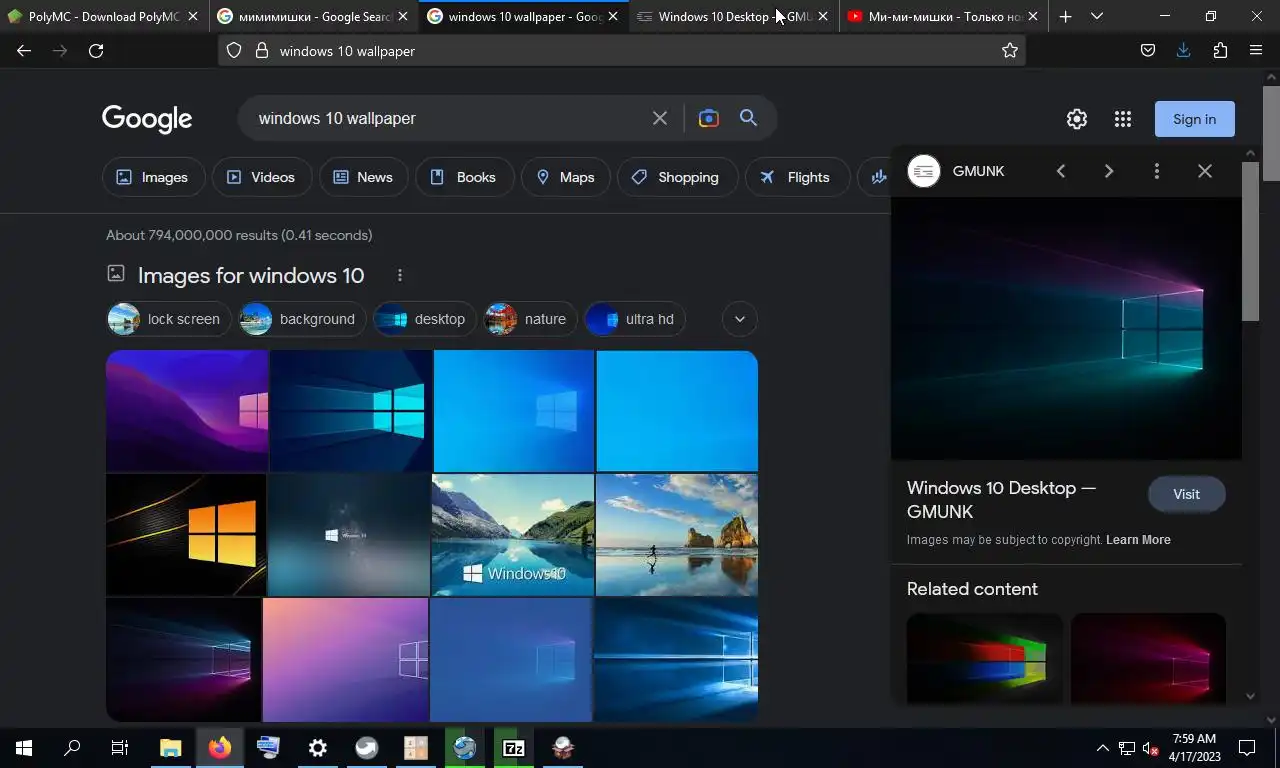Open 7-Zip from taskbar
Image resolution: width=1280 pixels, height=768 pixels.
click(x=514, y=748)
